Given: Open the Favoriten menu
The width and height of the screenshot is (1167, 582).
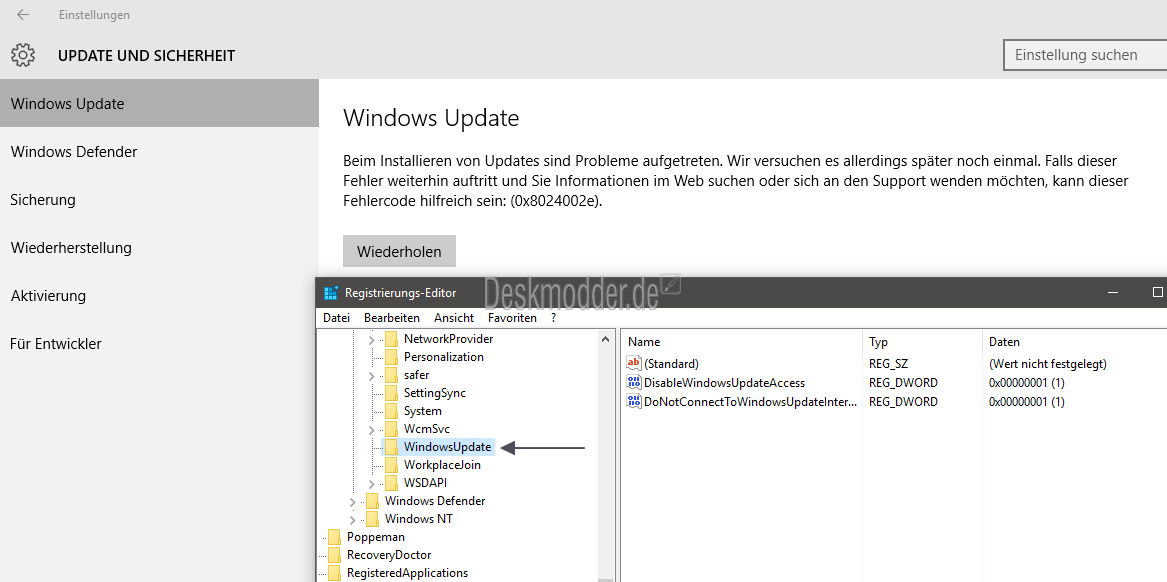Looking at the screenshot, I should 513,318.
